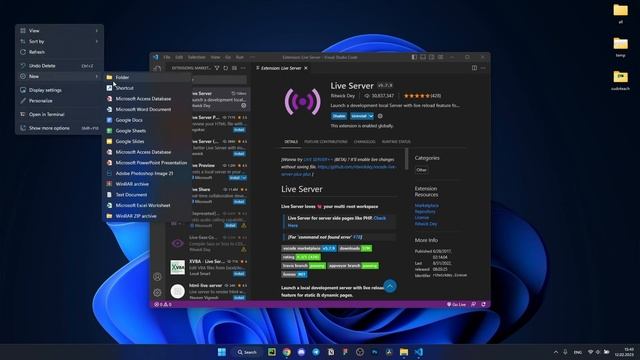Open File Explorer from the taskbar
The width and height of the screenshot is (640, 360).
pos(404,352)
